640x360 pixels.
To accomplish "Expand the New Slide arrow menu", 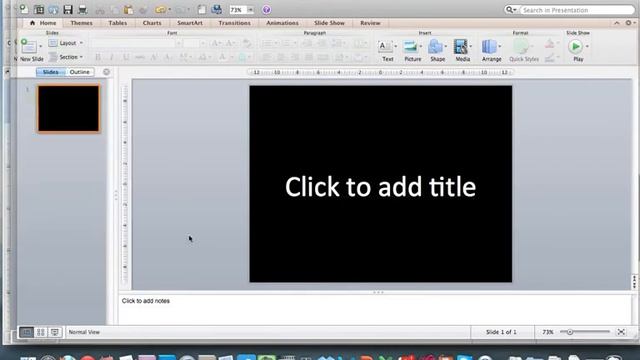I will 40,46.
